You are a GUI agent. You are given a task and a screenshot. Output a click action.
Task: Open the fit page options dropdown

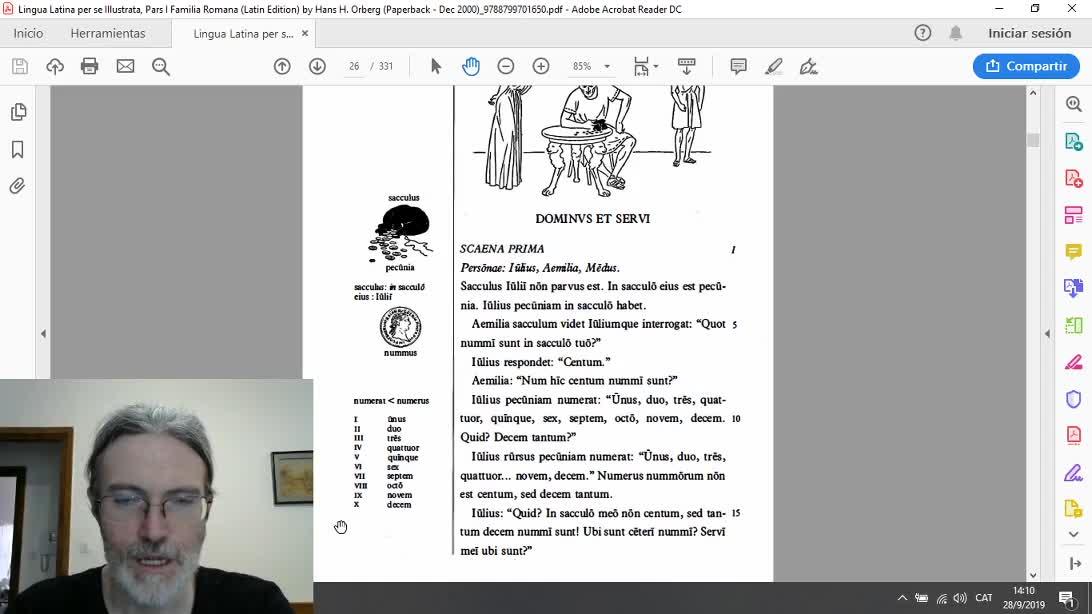point(646,66)
